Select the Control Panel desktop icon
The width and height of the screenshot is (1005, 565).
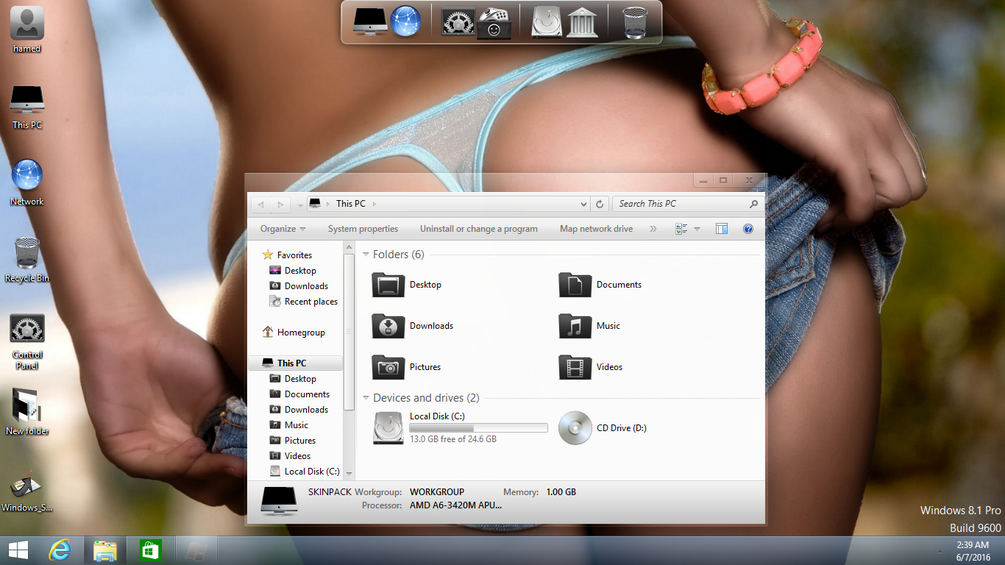click(27, 341)
